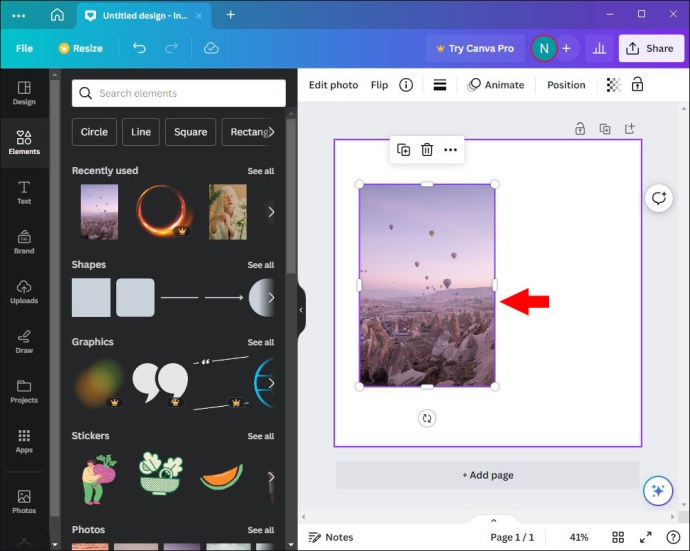Add the salad bowl sticker

coord(160,474)
